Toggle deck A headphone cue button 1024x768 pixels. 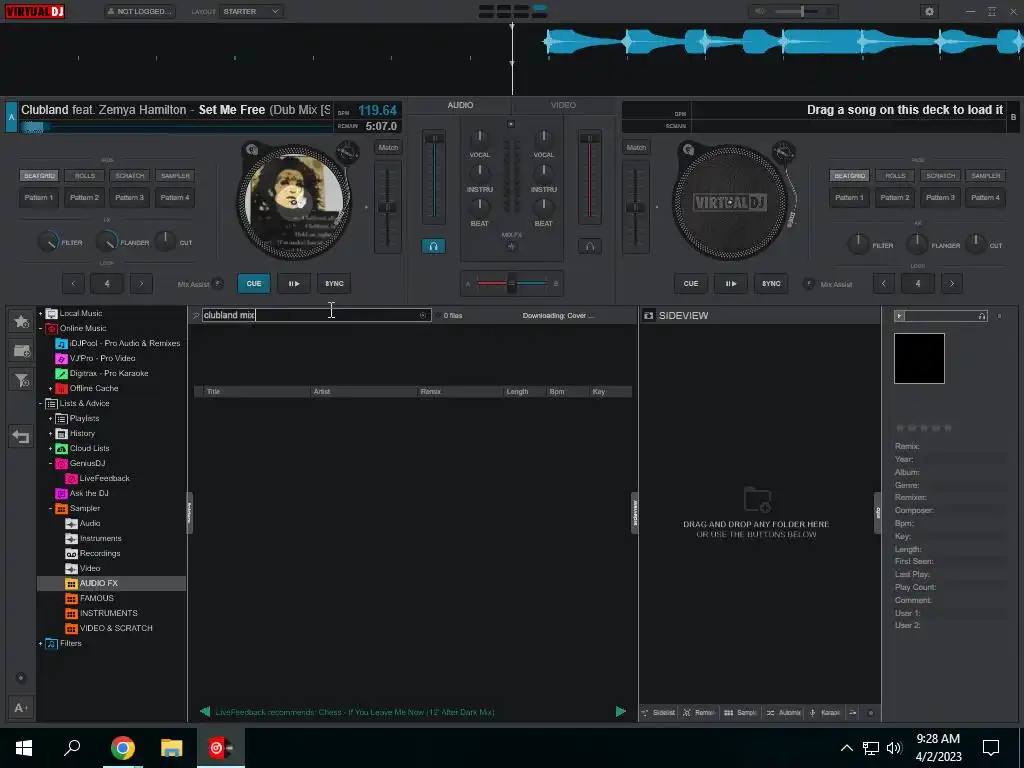433,246
